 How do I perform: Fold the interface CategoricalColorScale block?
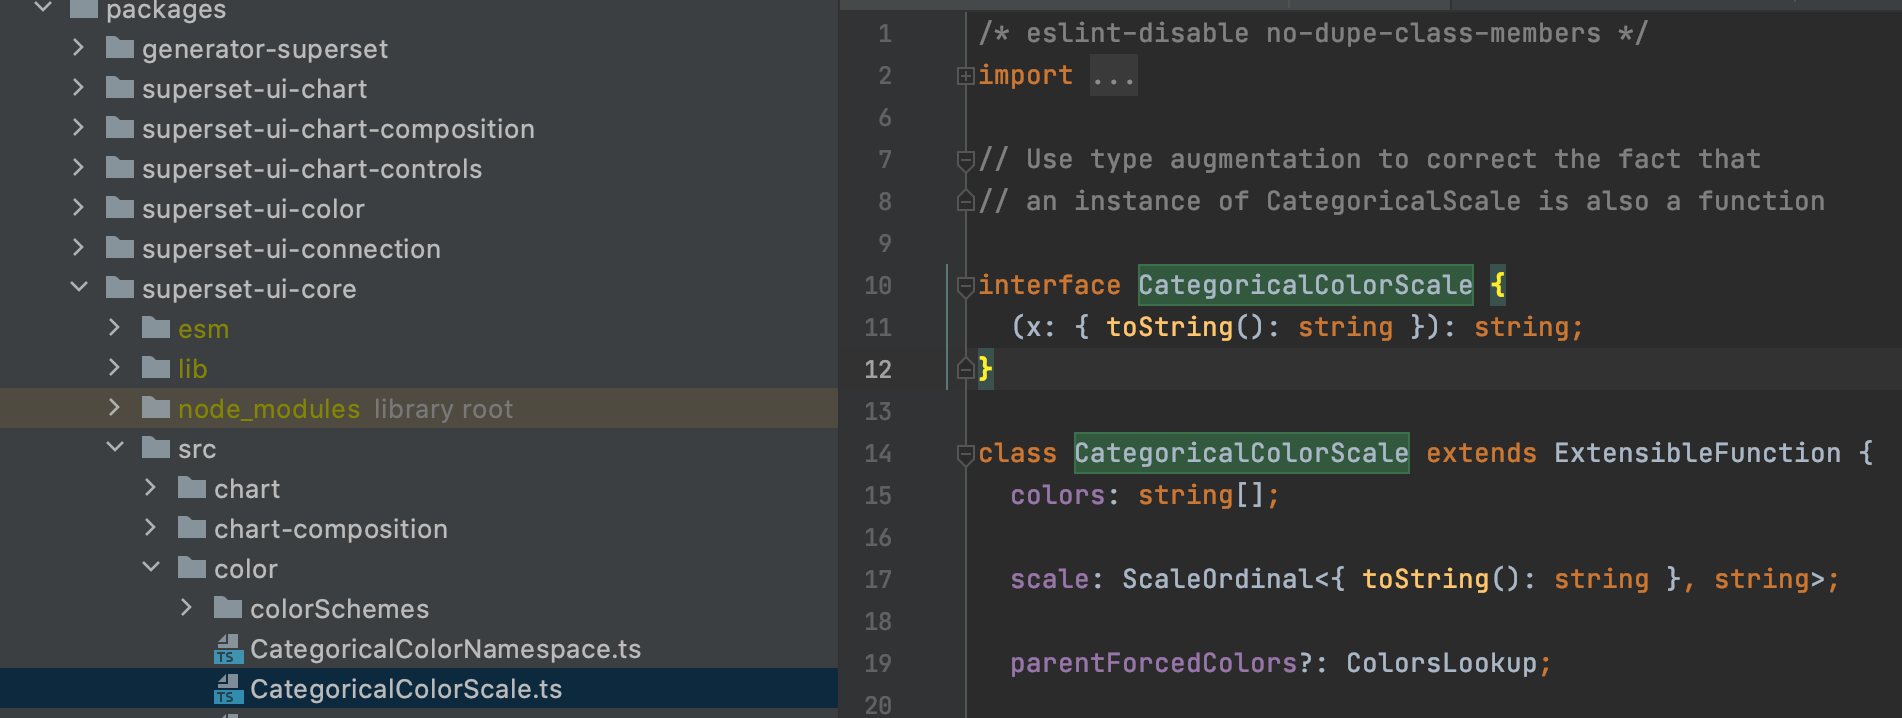click(x=965, y=285)
